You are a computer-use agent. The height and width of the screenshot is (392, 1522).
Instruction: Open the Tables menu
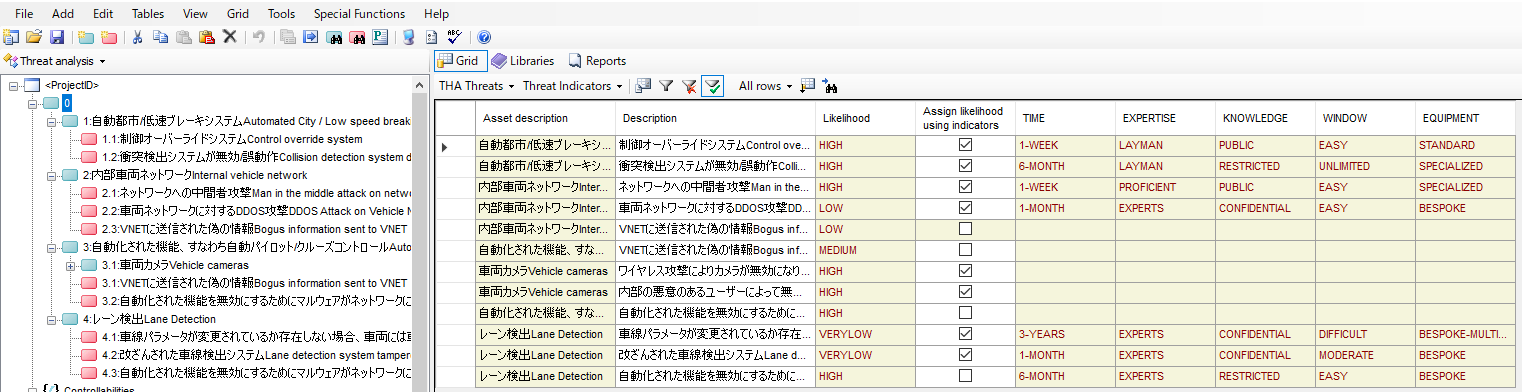(x=147, y=14)
